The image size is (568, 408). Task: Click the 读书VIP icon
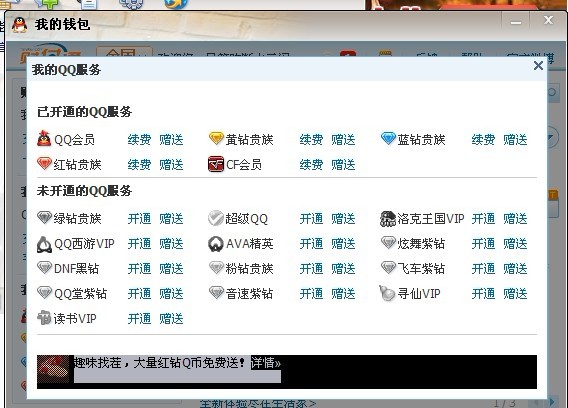point(44,318)
